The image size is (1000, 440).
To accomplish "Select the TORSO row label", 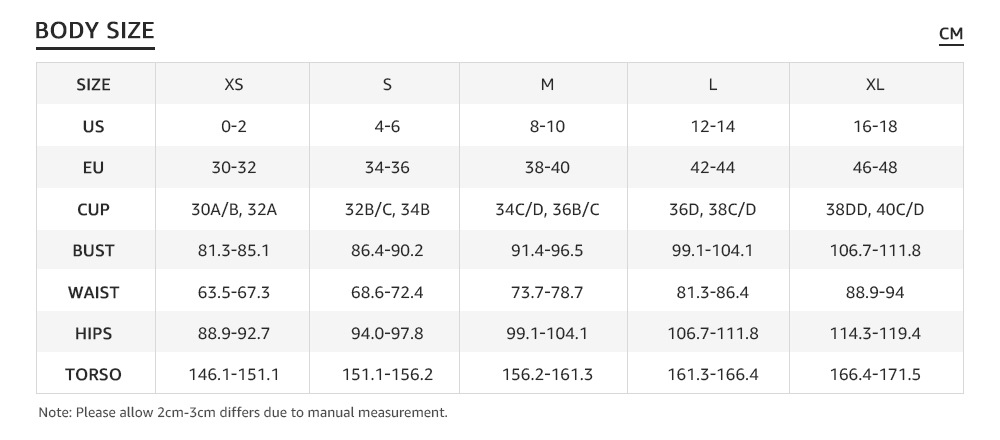I will [93, 376].
